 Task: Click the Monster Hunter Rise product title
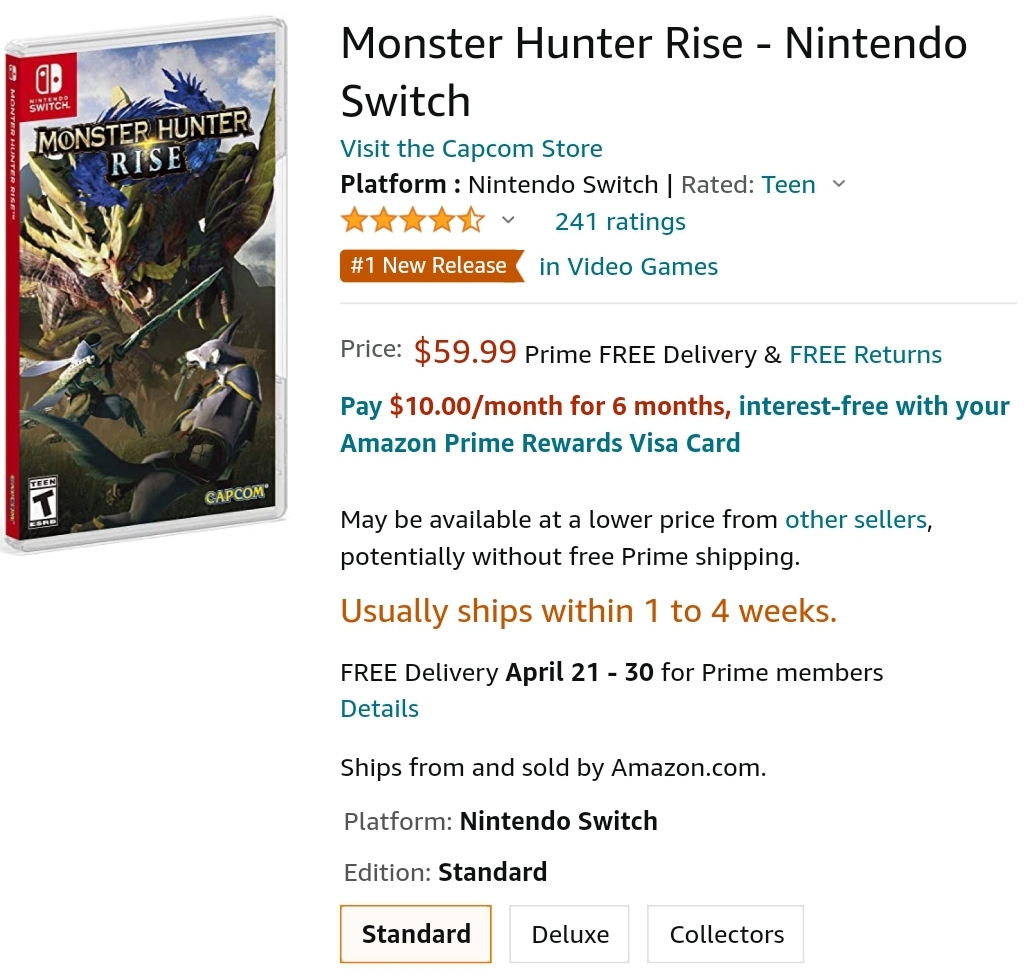653,72
